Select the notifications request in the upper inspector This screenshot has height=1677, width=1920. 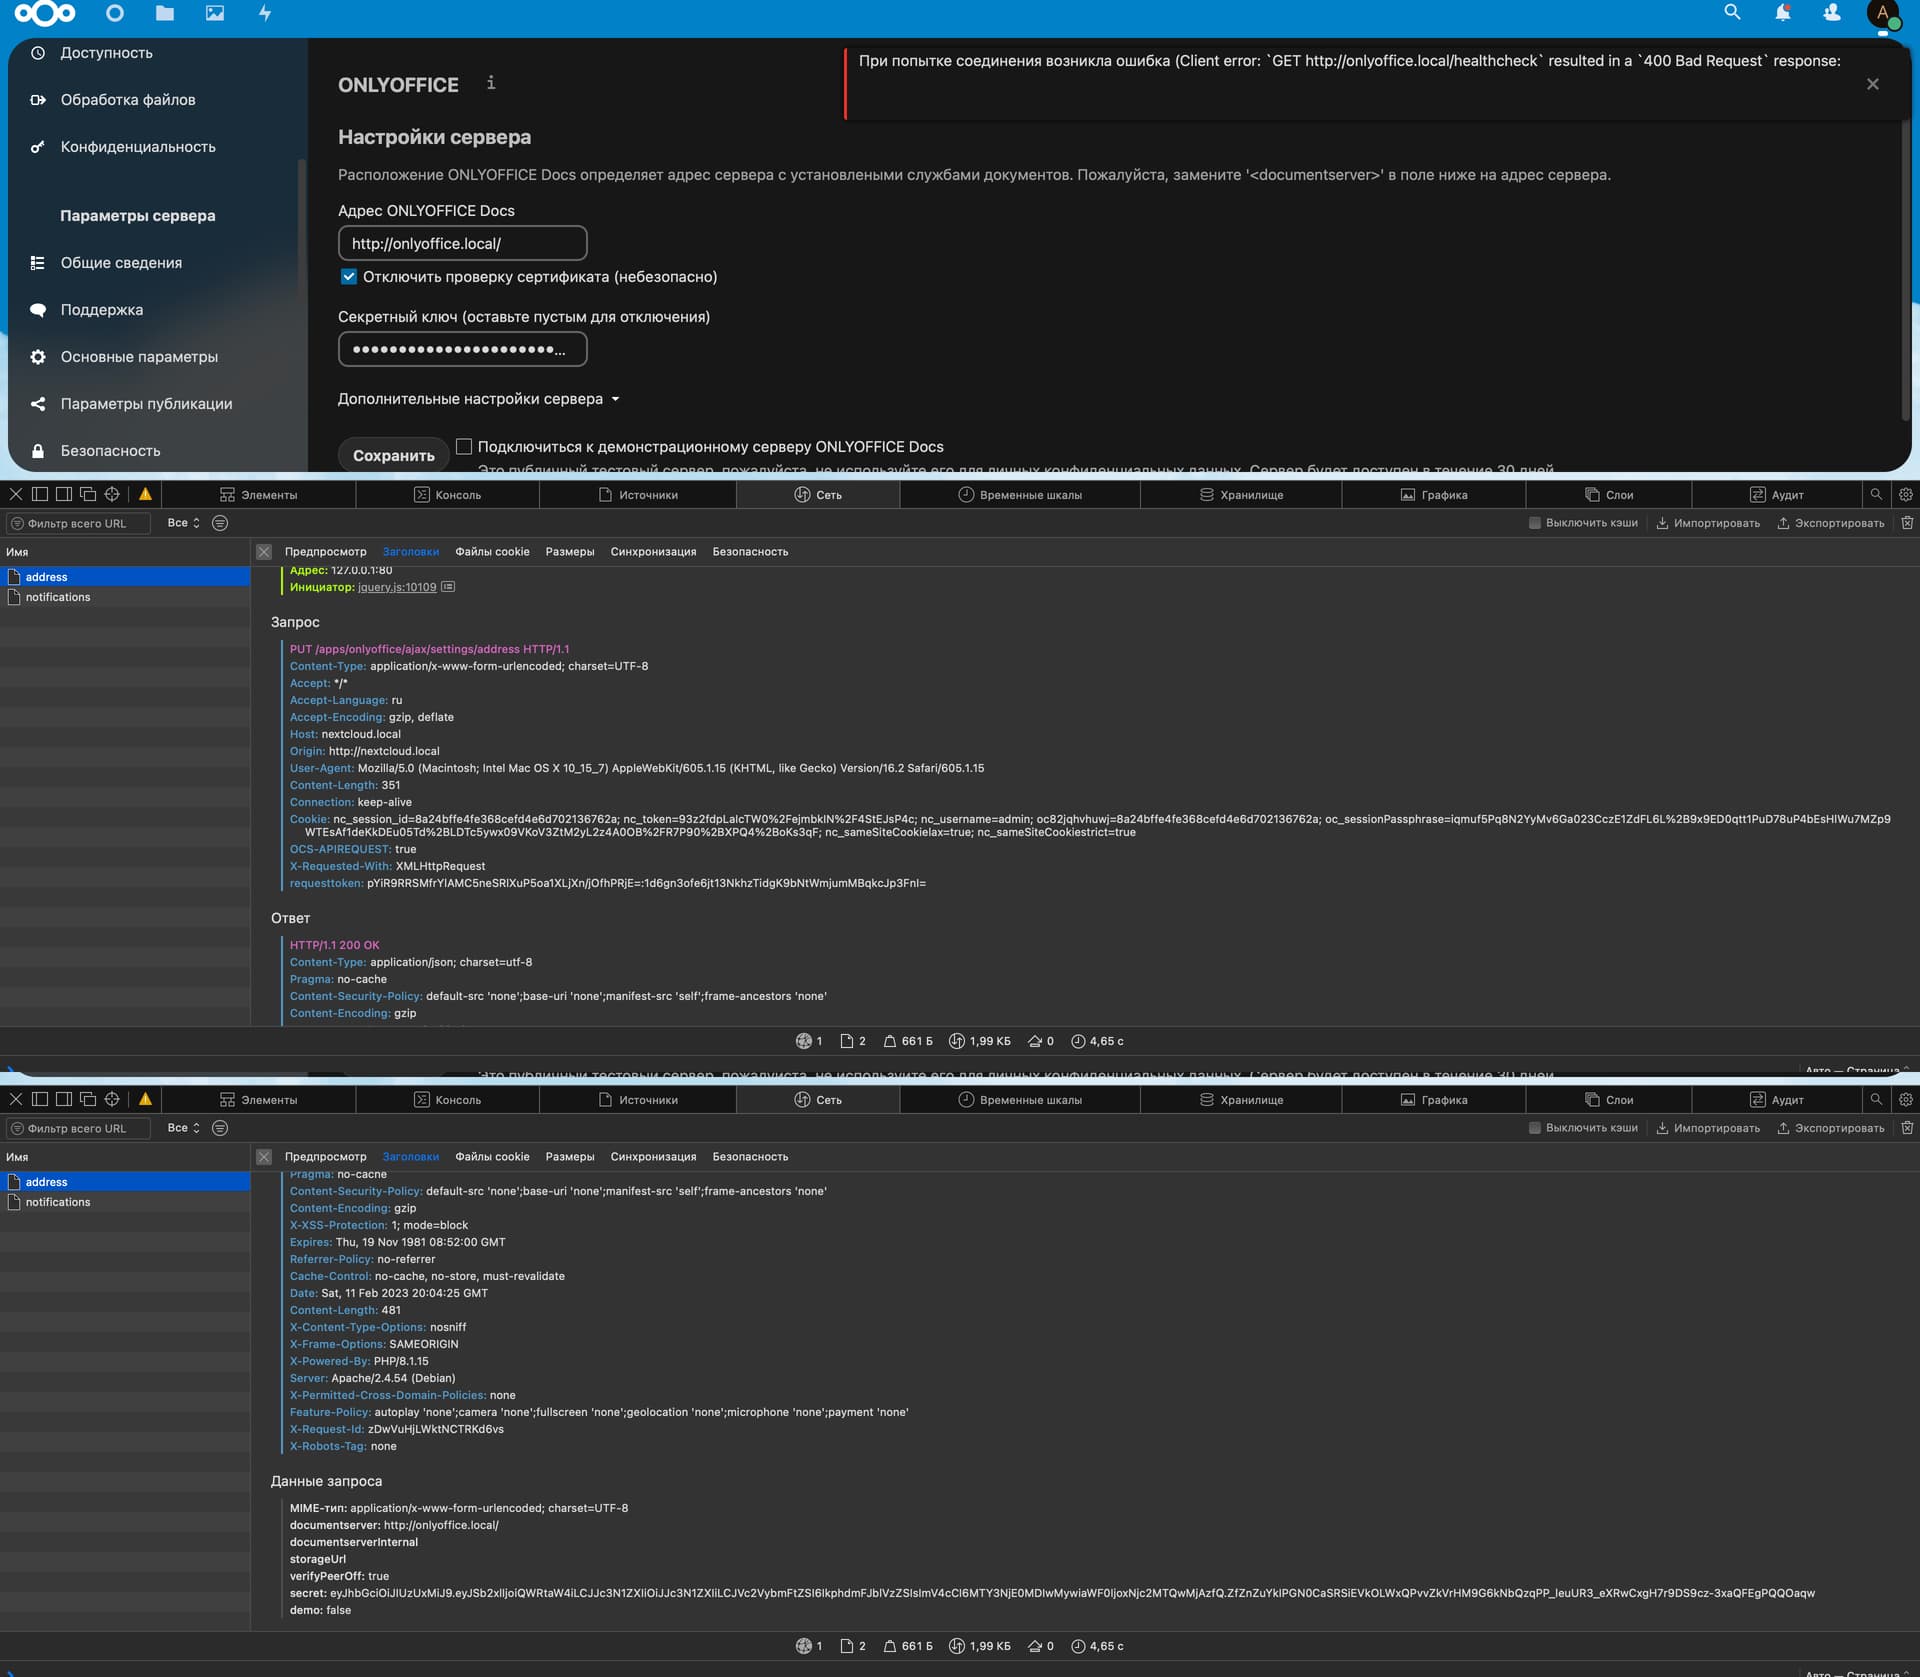[125, 597]
